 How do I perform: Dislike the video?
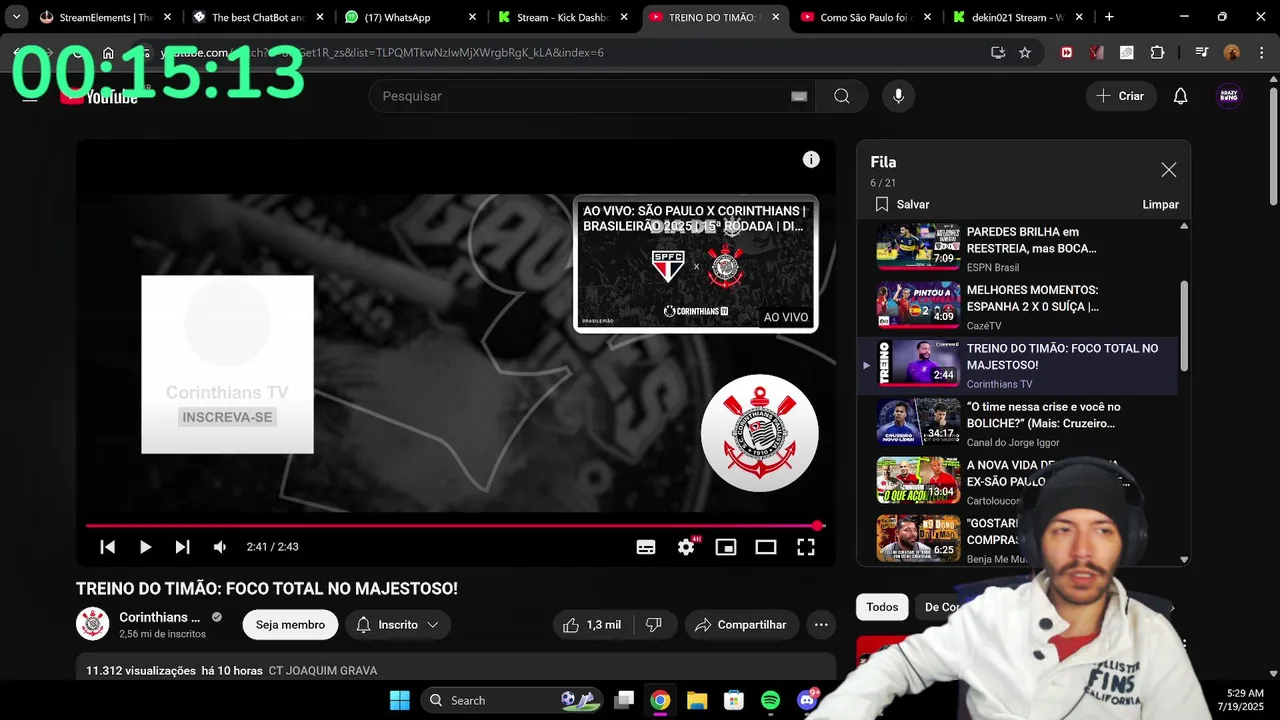coord(654,625)
